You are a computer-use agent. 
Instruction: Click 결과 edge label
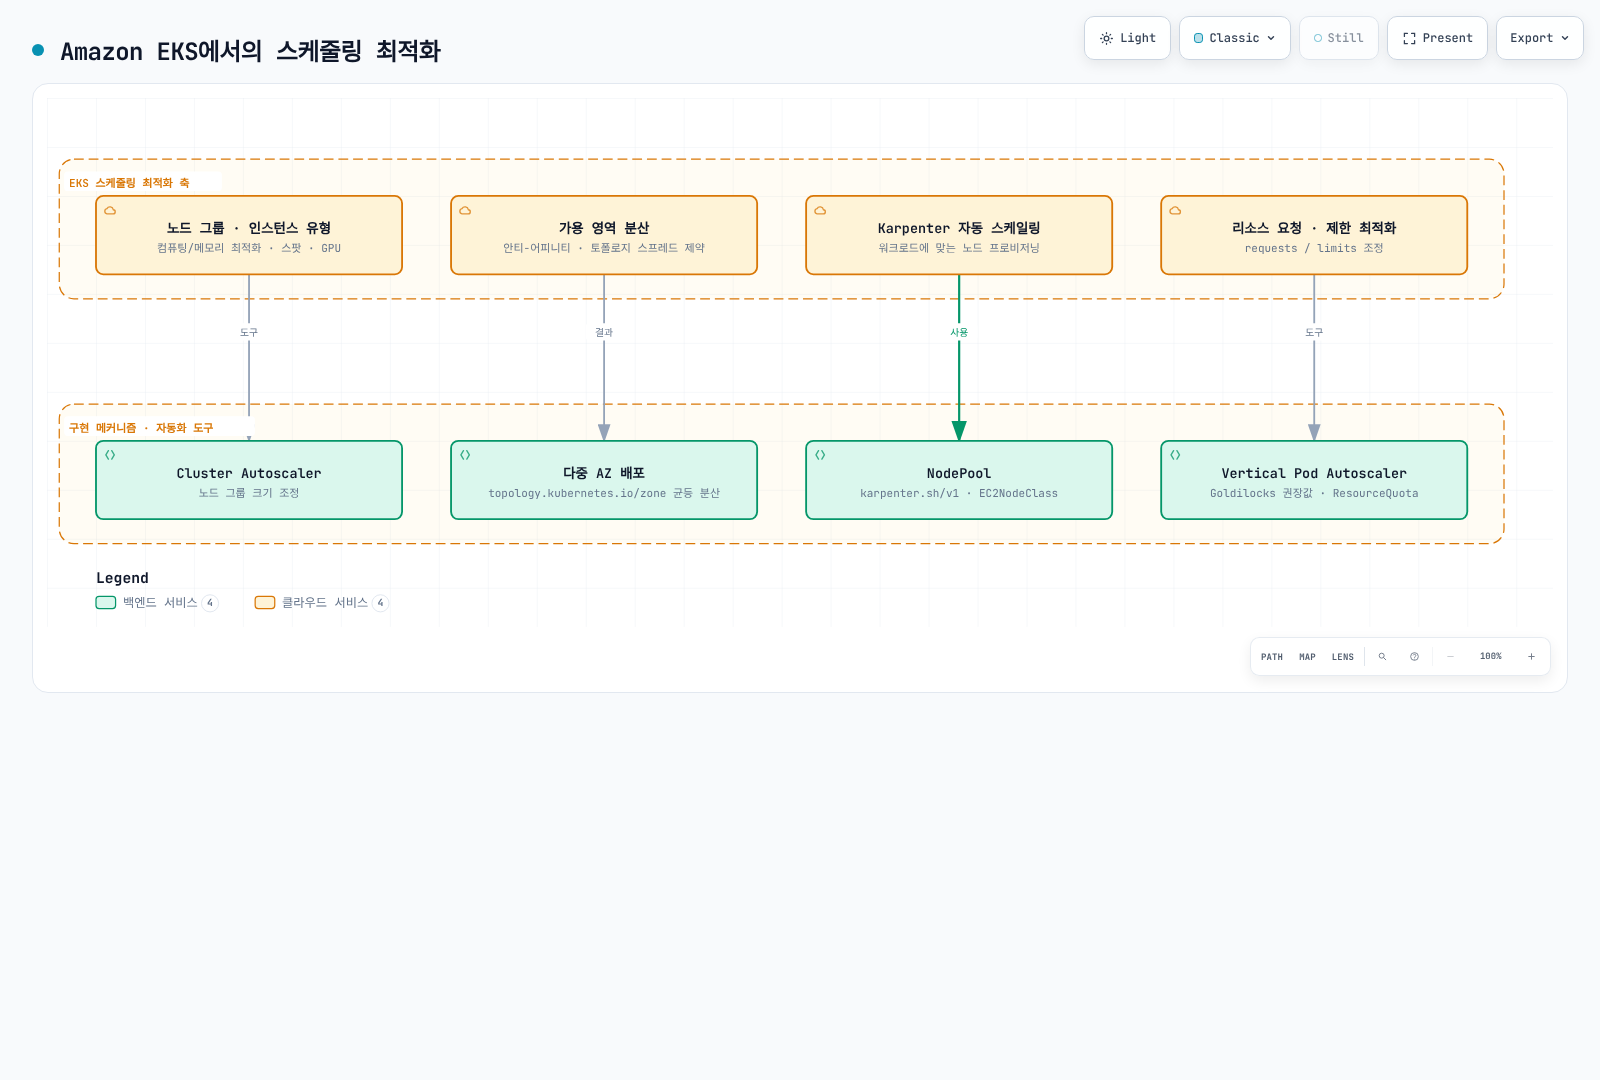pos(604,332)
